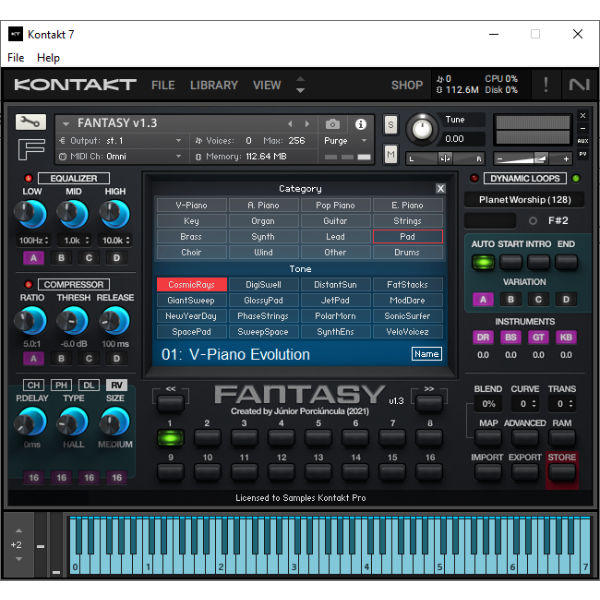Toggle Dynamic Loops red LED
The height and width of the screenshot is (600, 600).
(x=474, y=178)
